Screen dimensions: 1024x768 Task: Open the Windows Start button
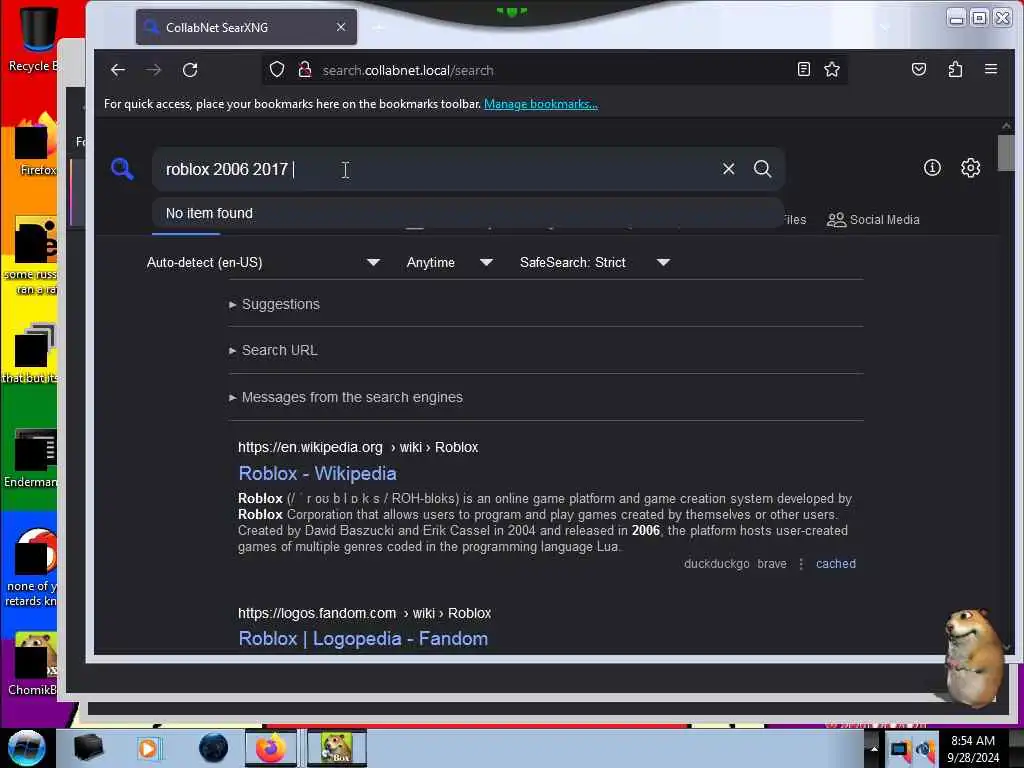[26, 748]
